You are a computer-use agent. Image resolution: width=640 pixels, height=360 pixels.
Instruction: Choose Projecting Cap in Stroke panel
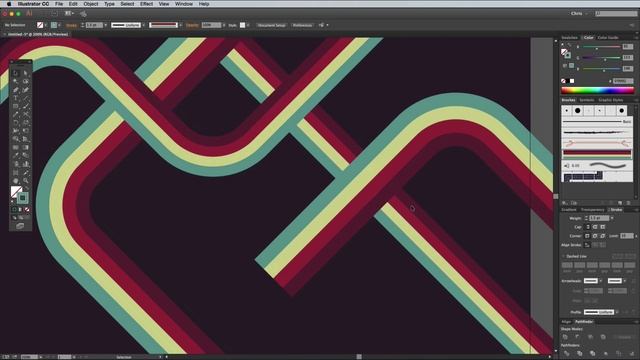(x=602, y=227)
